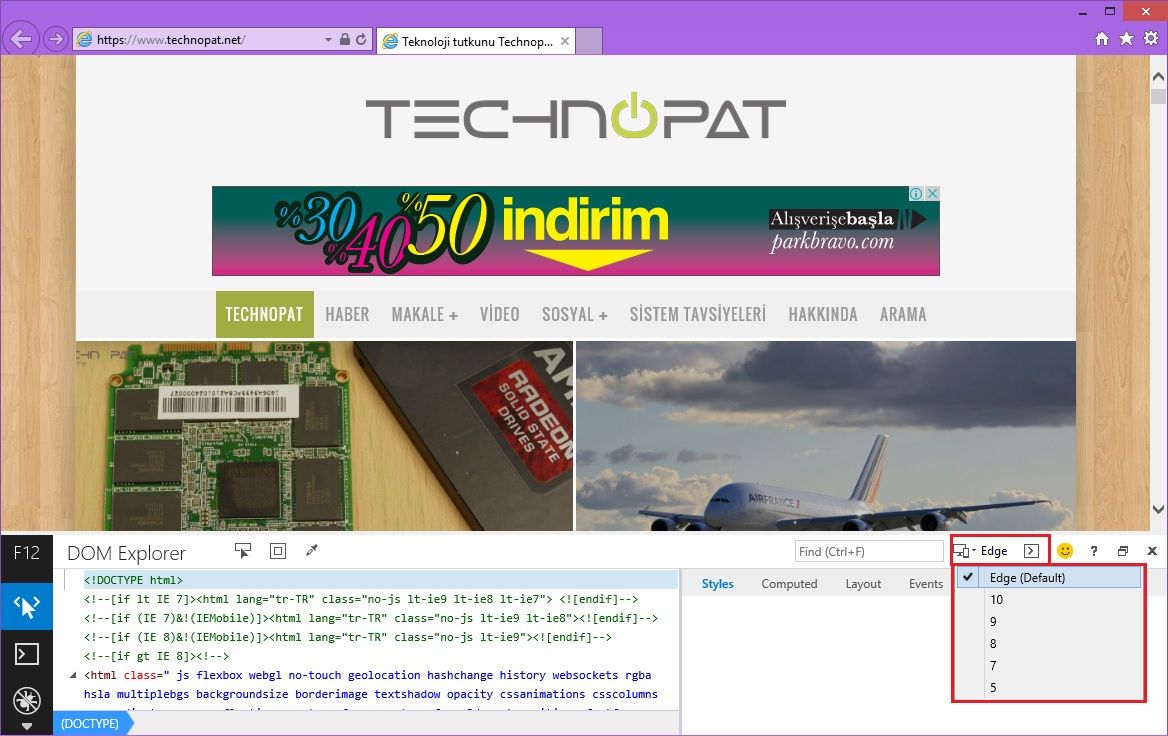
Task: Close the ad with its X icon
Action: 932,194
